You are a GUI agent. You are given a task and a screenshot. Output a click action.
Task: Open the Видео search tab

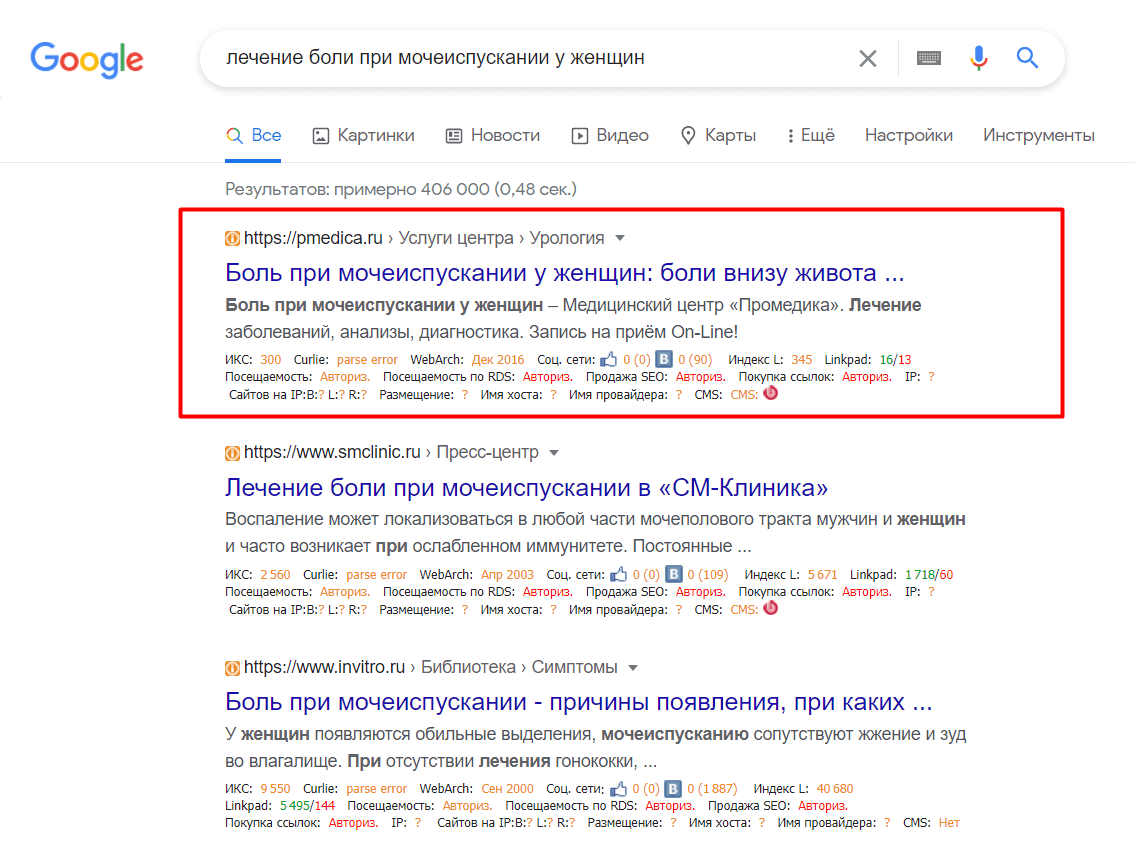[x=610, y=135]
